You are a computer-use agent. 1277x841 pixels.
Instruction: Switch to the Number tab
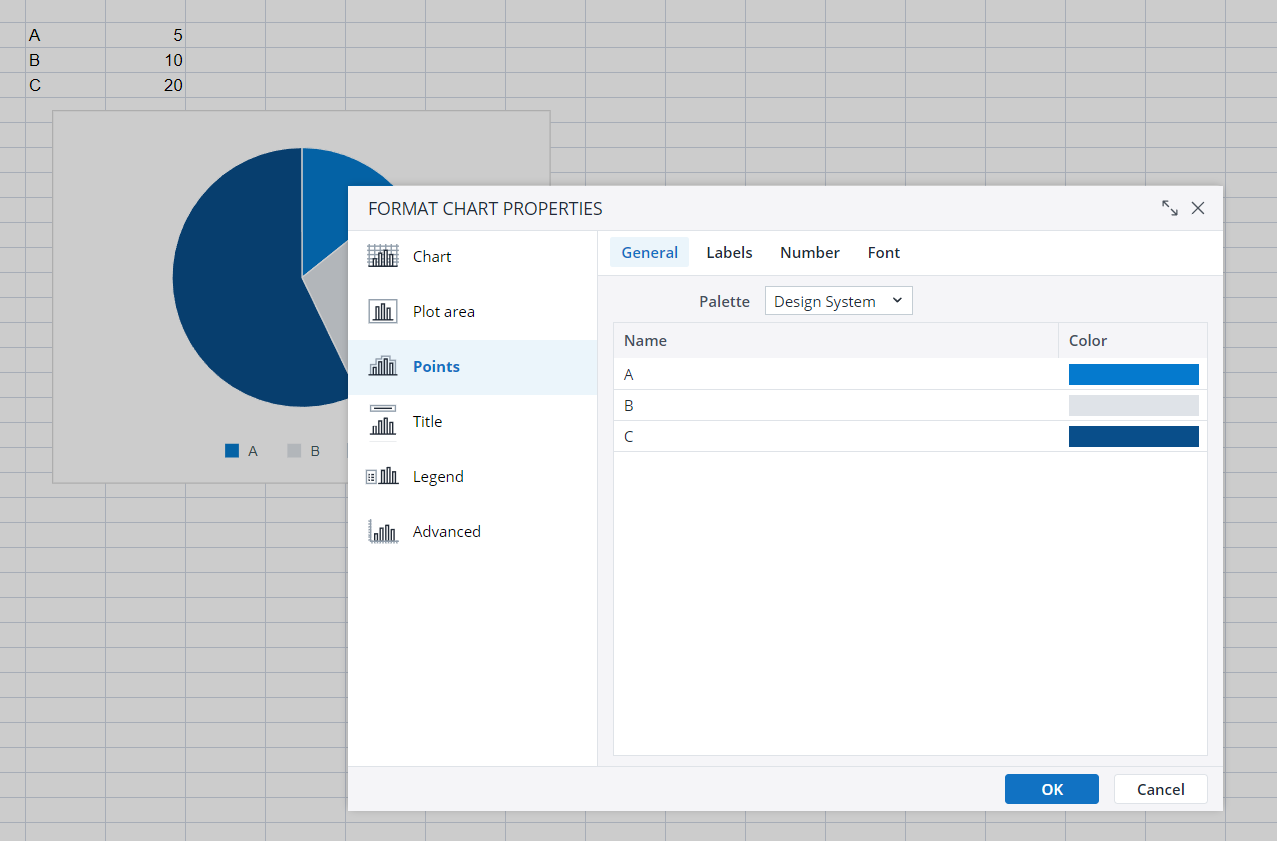pos(809,253)
